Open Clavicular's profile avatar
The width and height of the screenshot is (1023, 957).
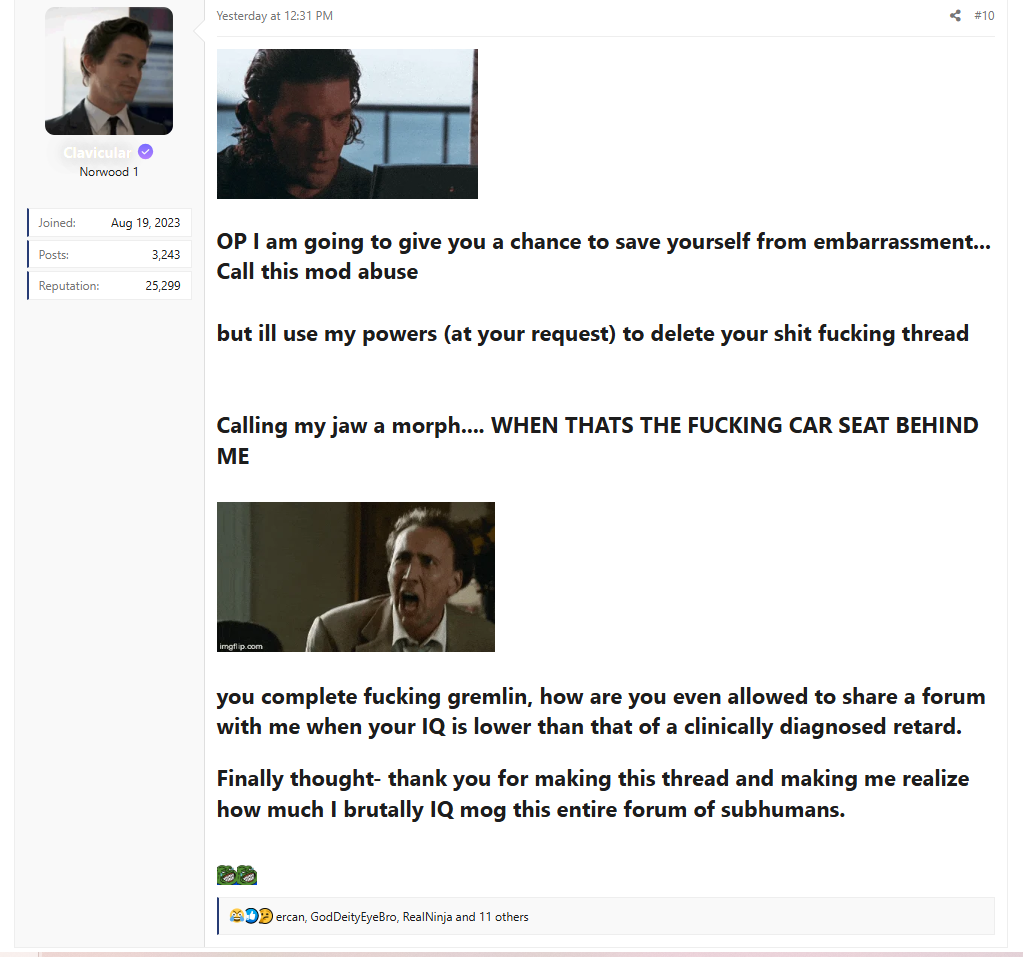(109, 71)
